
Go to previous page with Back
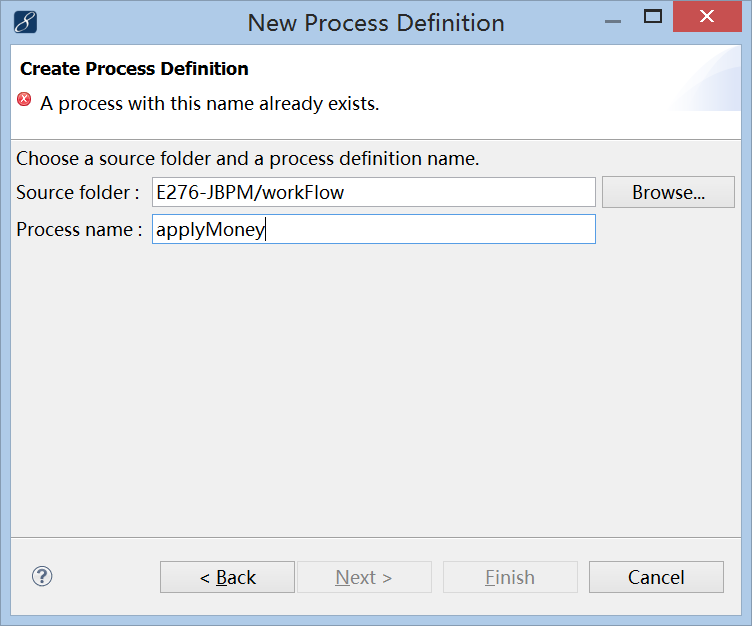tap(227, 577)
